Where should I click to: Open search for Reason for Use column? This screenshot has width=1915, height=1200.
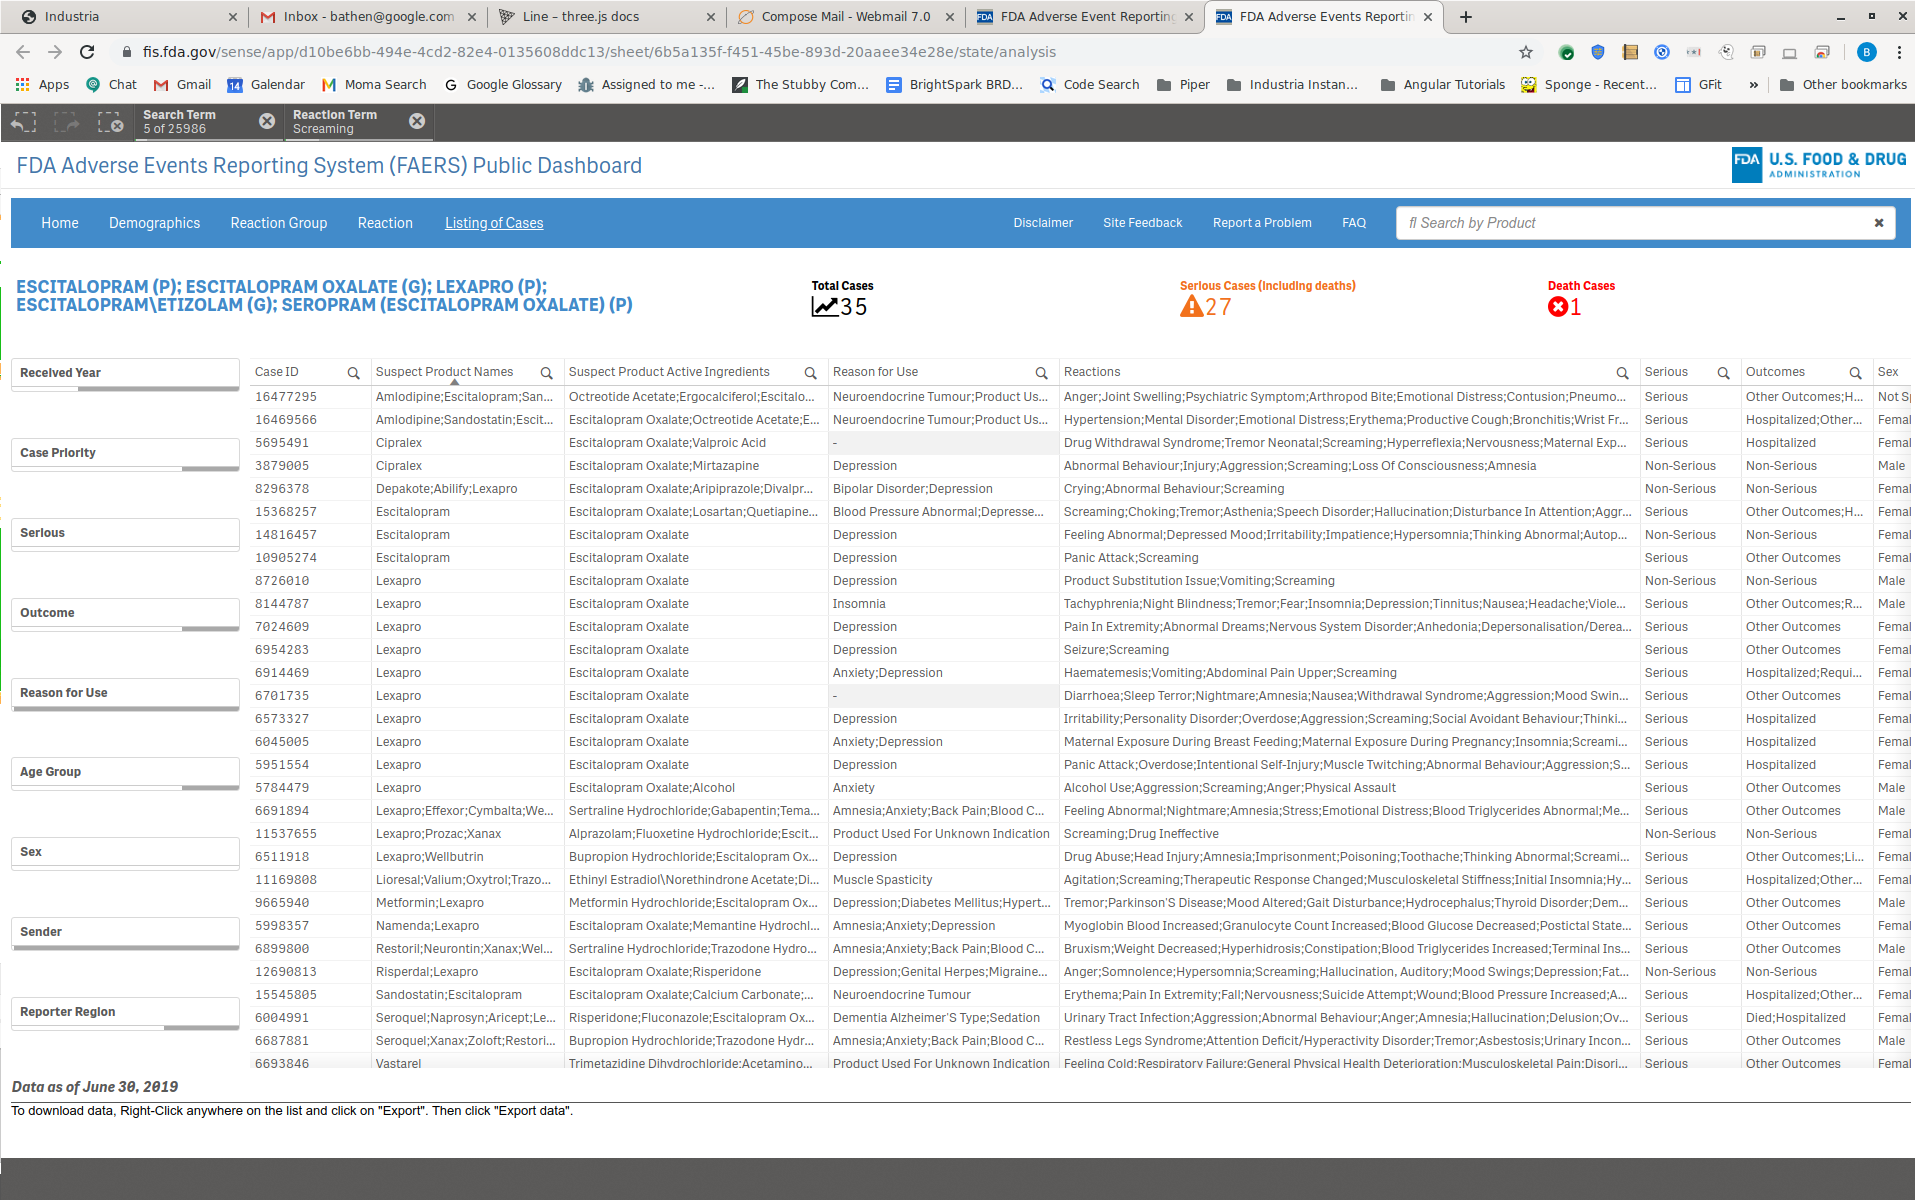tap(1041, 373)
